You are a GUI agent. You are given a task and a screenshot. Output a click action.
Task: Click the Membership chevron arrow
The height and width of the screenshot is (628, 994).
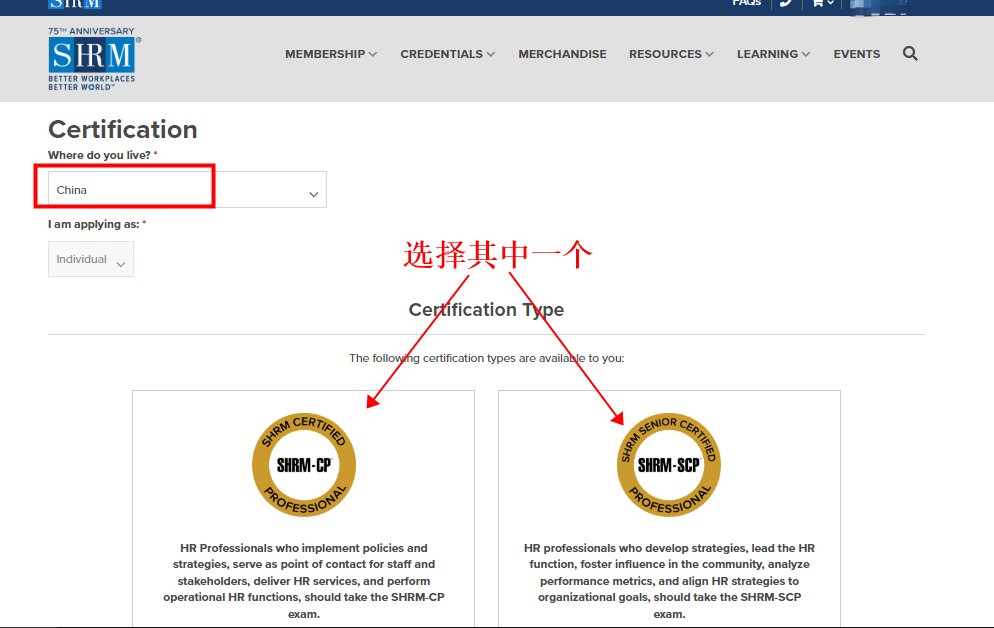pos(373,54)
